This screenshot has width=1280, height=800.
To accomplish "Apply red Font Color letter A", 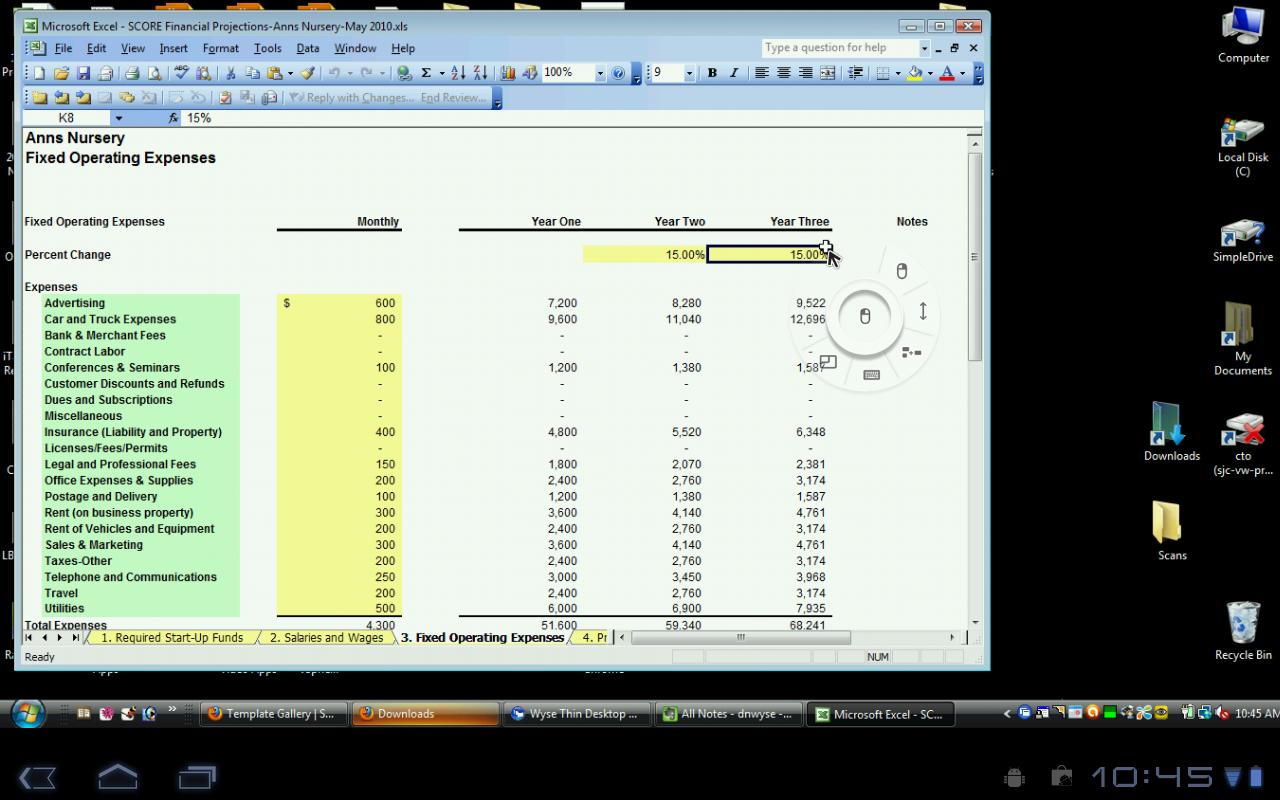I will [946, 73].
